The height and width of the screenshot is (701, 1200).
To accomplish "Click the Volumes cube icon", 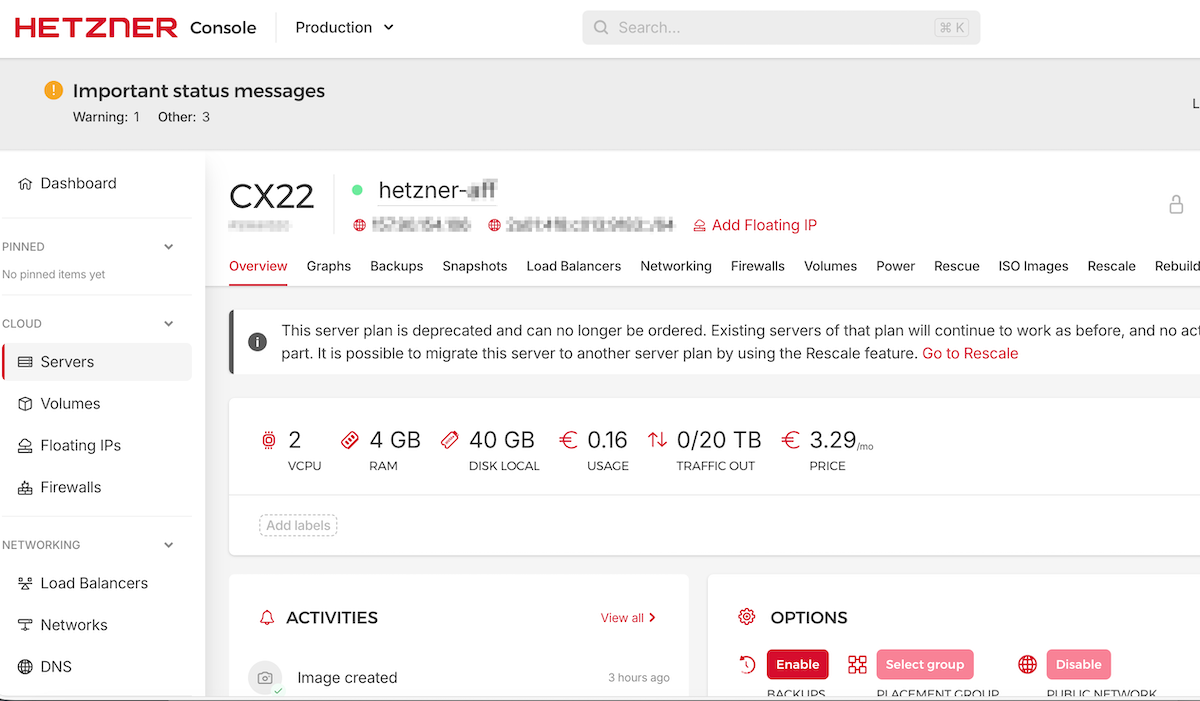I will [25, 404].
